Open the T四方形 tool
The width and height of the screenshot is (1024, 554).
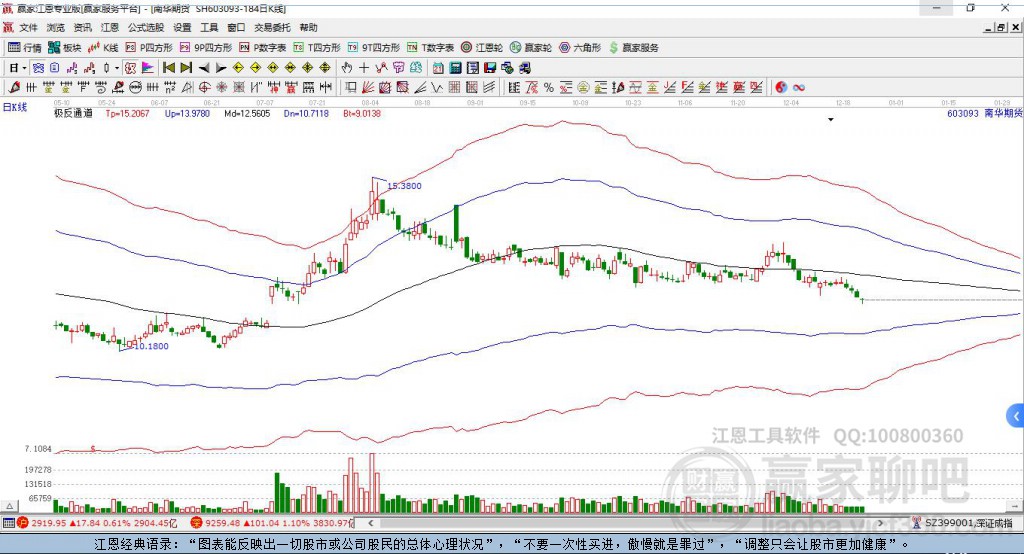pos(317,48)
